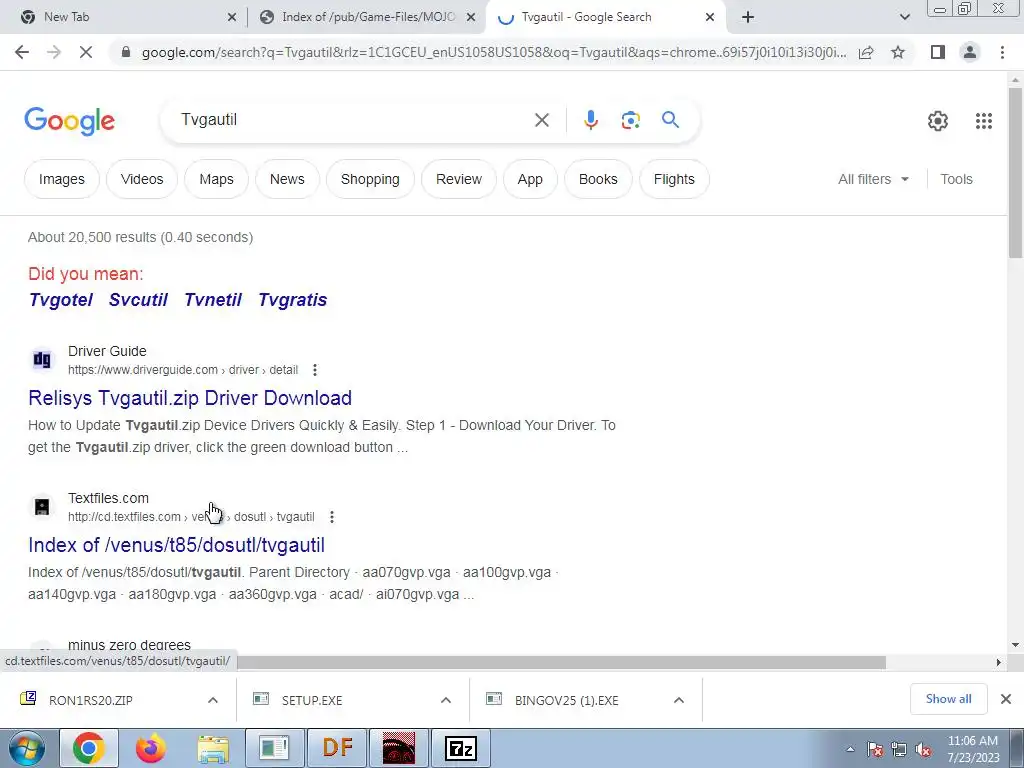
Task: Open Google apps grid
Action: 984,121
